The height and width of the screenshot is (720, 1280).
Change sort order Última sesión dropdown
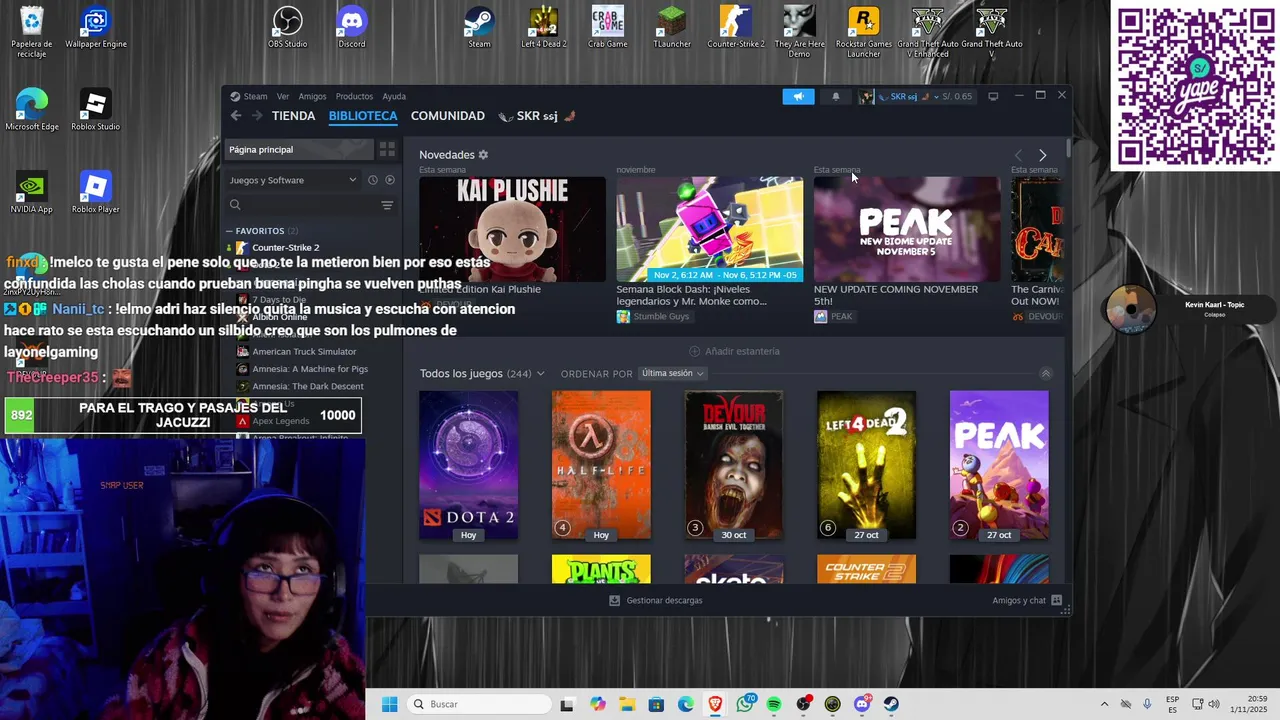pyautogui.click(x=672, y=373)
